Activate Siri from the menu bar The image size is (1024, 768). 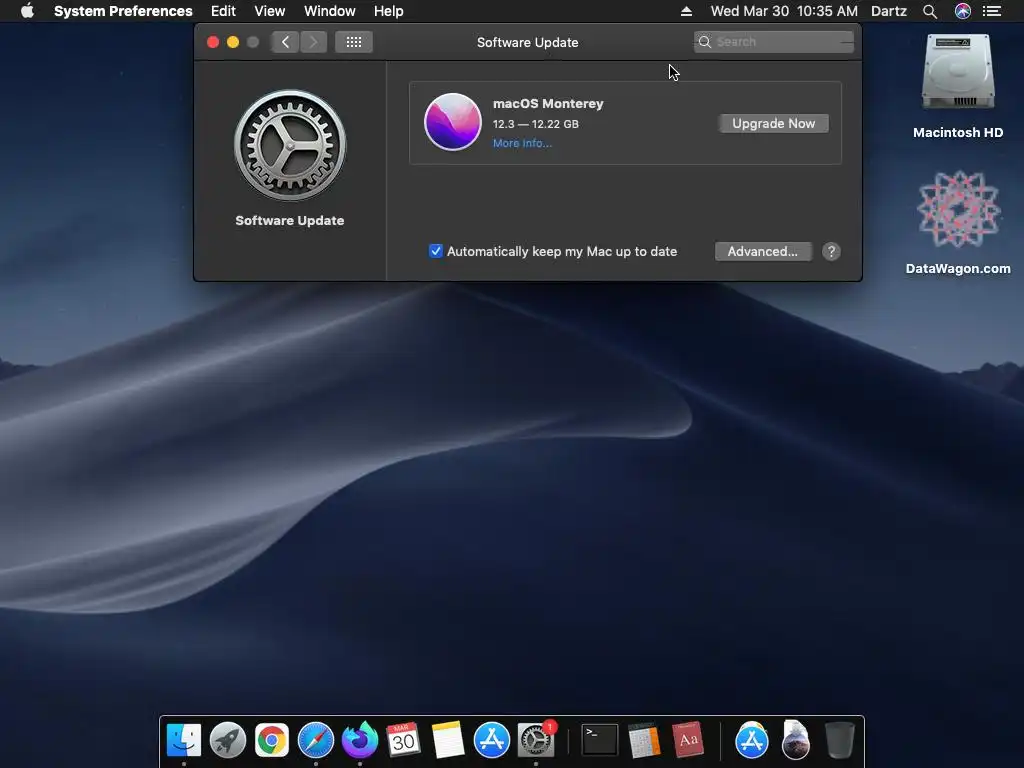tap(963, 11)
